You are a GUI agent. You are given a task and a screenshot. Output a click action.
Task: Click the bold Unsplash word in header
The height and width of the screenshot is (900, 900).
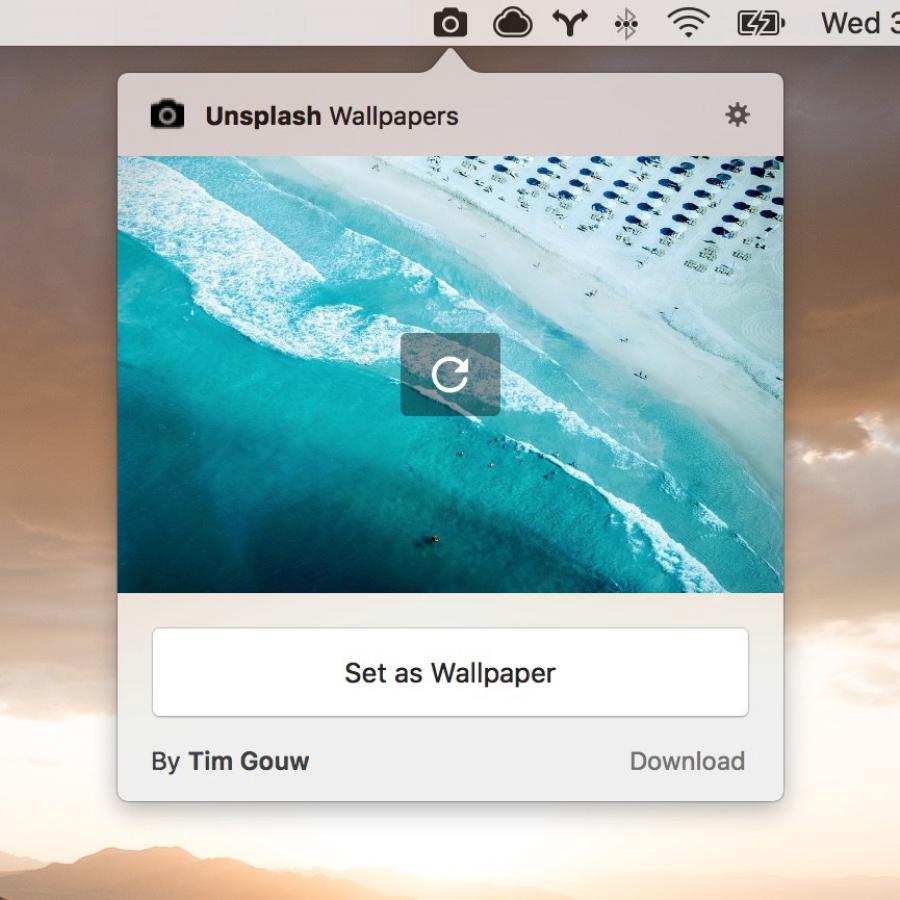263,116
